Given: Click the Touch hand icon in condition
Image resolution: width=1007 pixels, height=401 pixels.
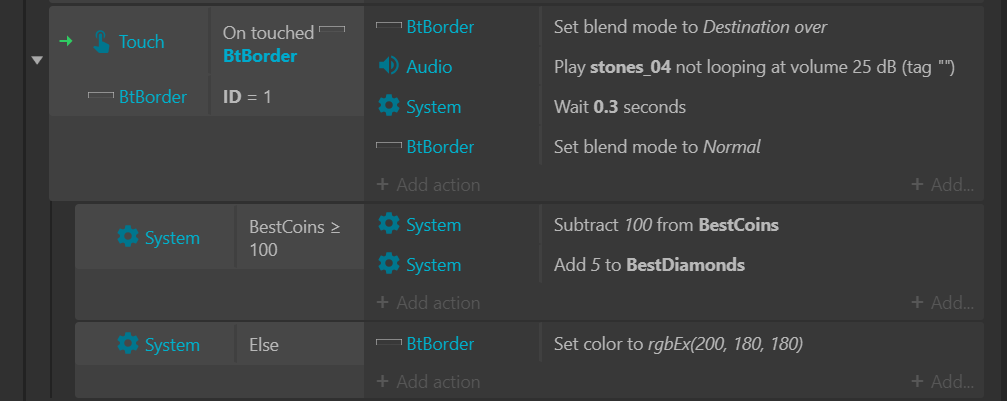Looking at the screenshot, I should coord(101,42).
